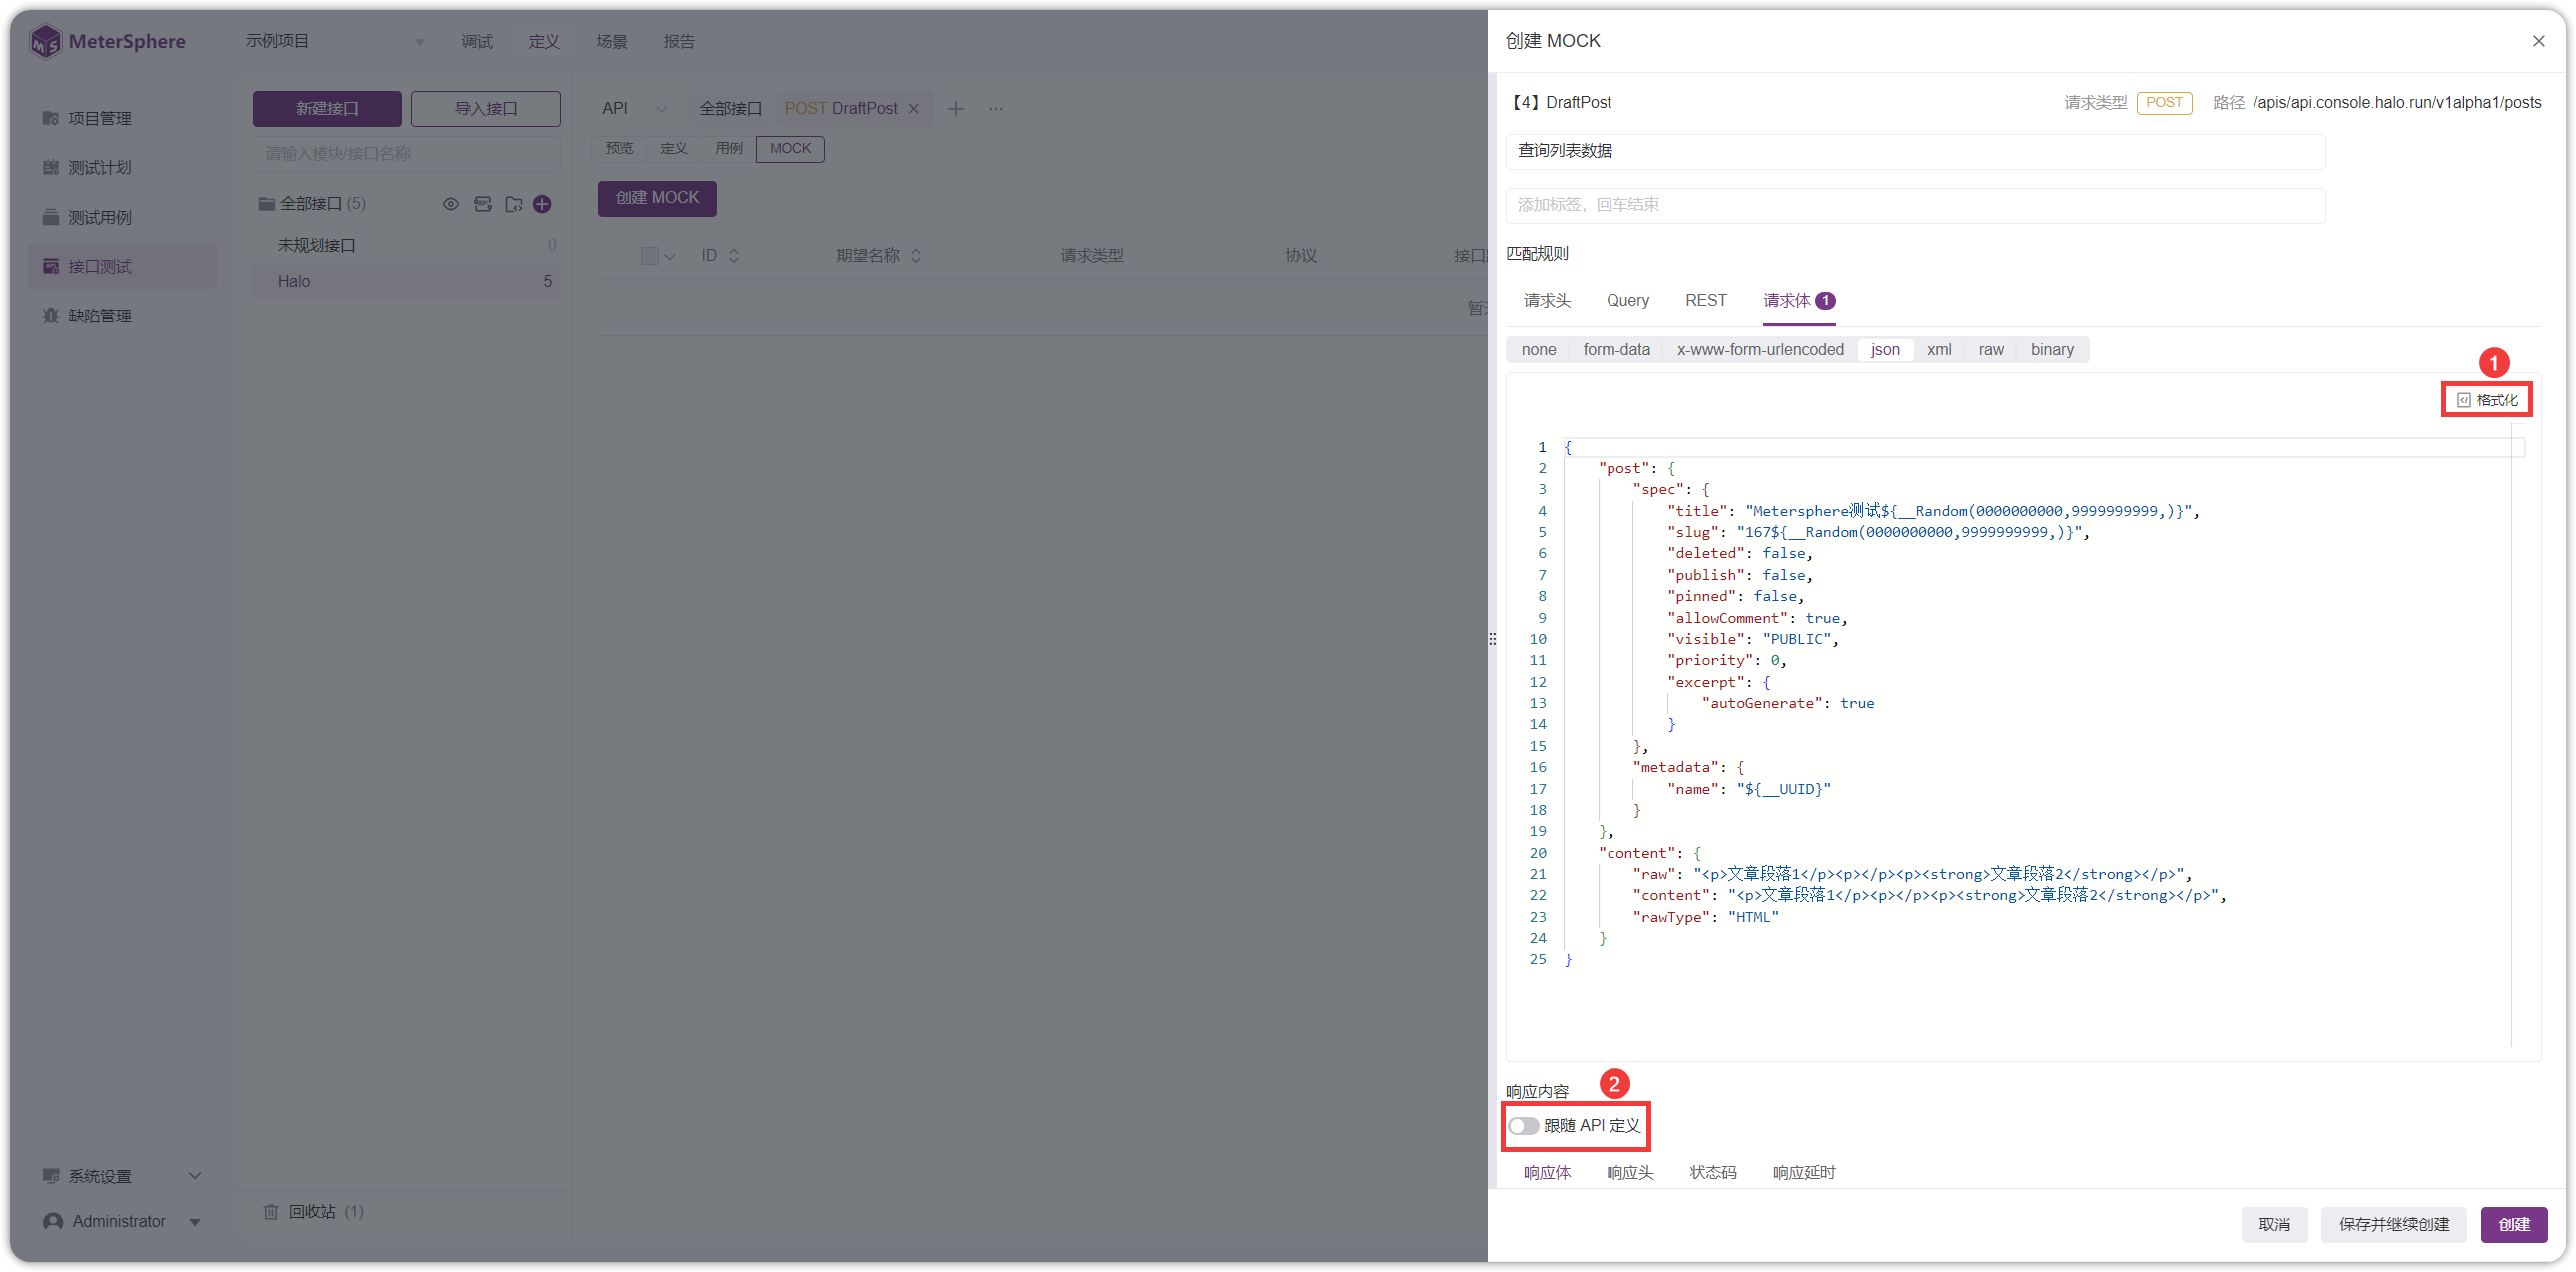
Task: Open the dropdown arrow beside table checkbox
Action: point(670,256)
